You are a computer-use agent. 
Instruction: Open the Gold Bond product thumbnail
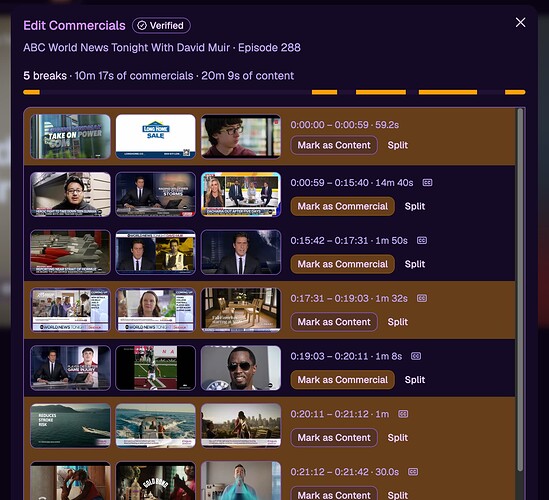point(155,481)
